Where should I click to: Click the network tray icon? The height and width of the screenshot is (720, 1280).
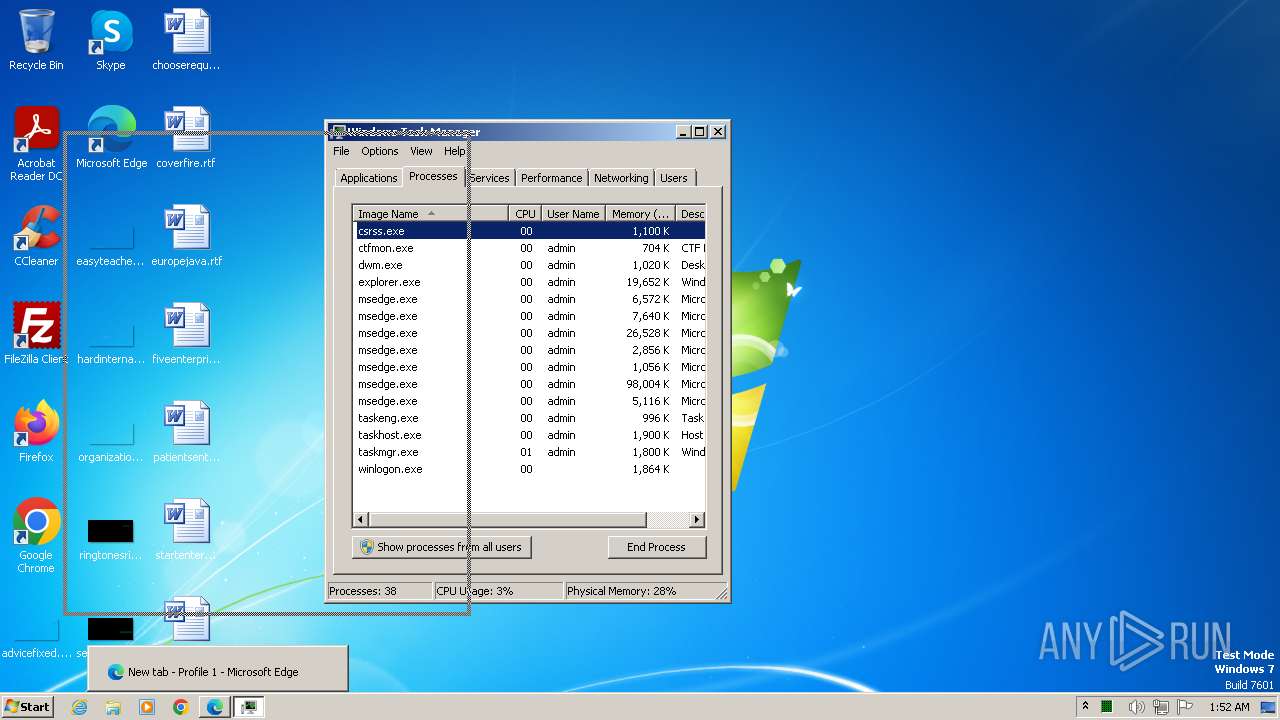[x=1161, y=707]
